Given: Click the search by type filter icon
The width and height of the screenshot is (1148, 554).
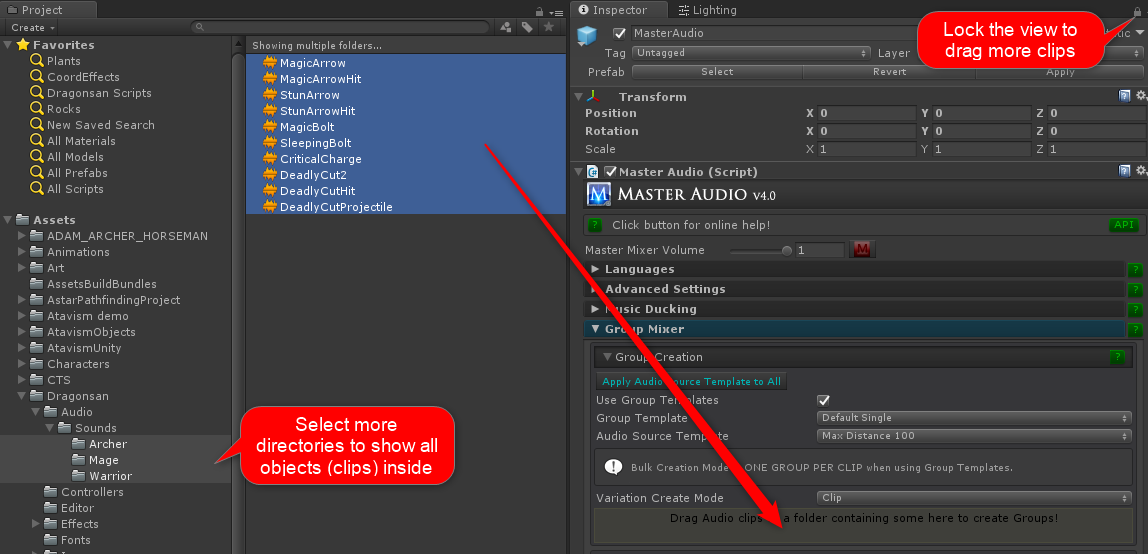Looking at the screenshot, I should point(505,27).
